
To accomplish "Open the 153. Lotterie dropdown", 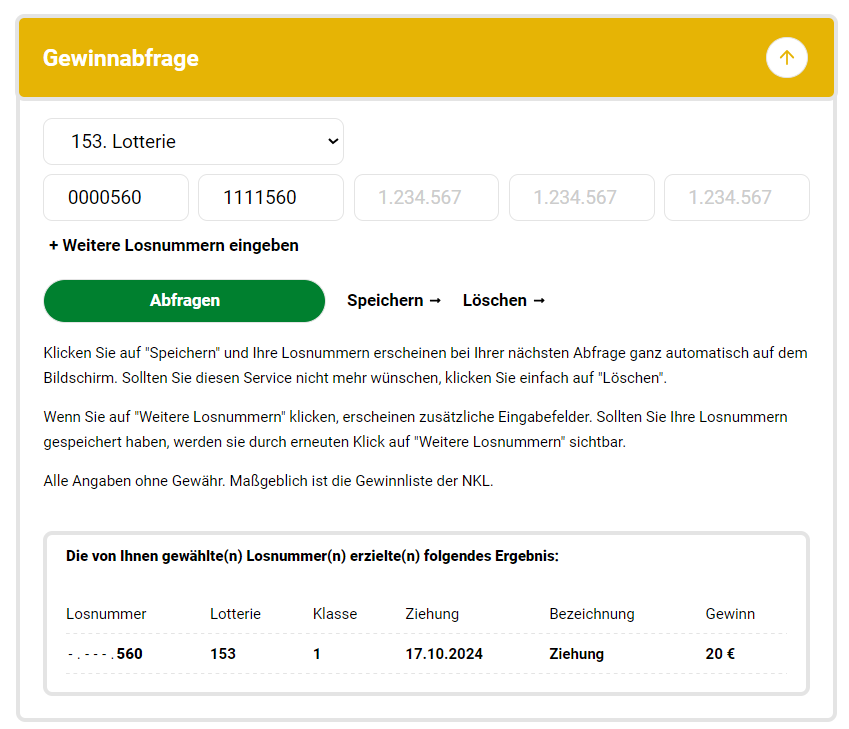I will point(193,142).
